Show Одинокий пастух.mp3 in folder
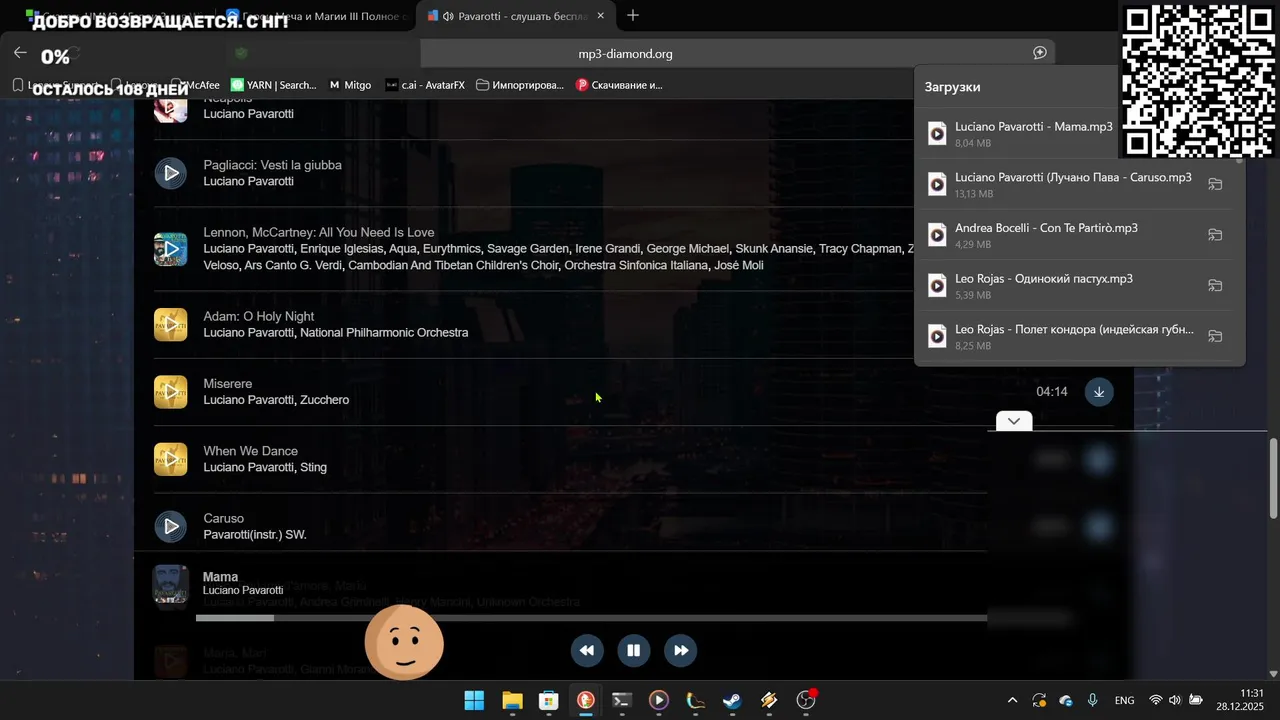 pos(1215,285)
